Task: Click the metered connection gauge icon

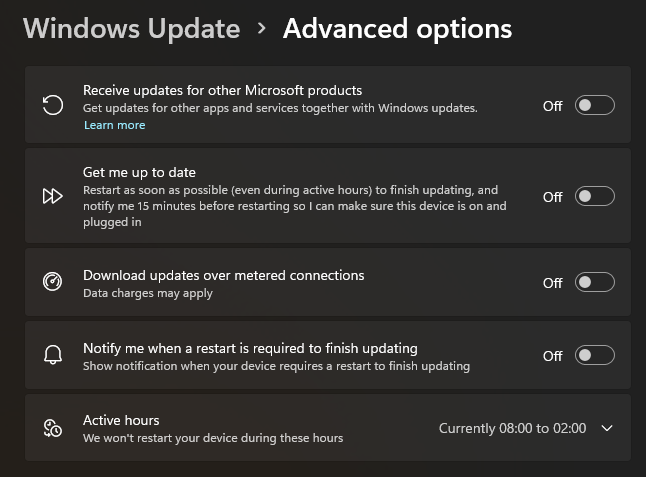Action: pos(53,282)
